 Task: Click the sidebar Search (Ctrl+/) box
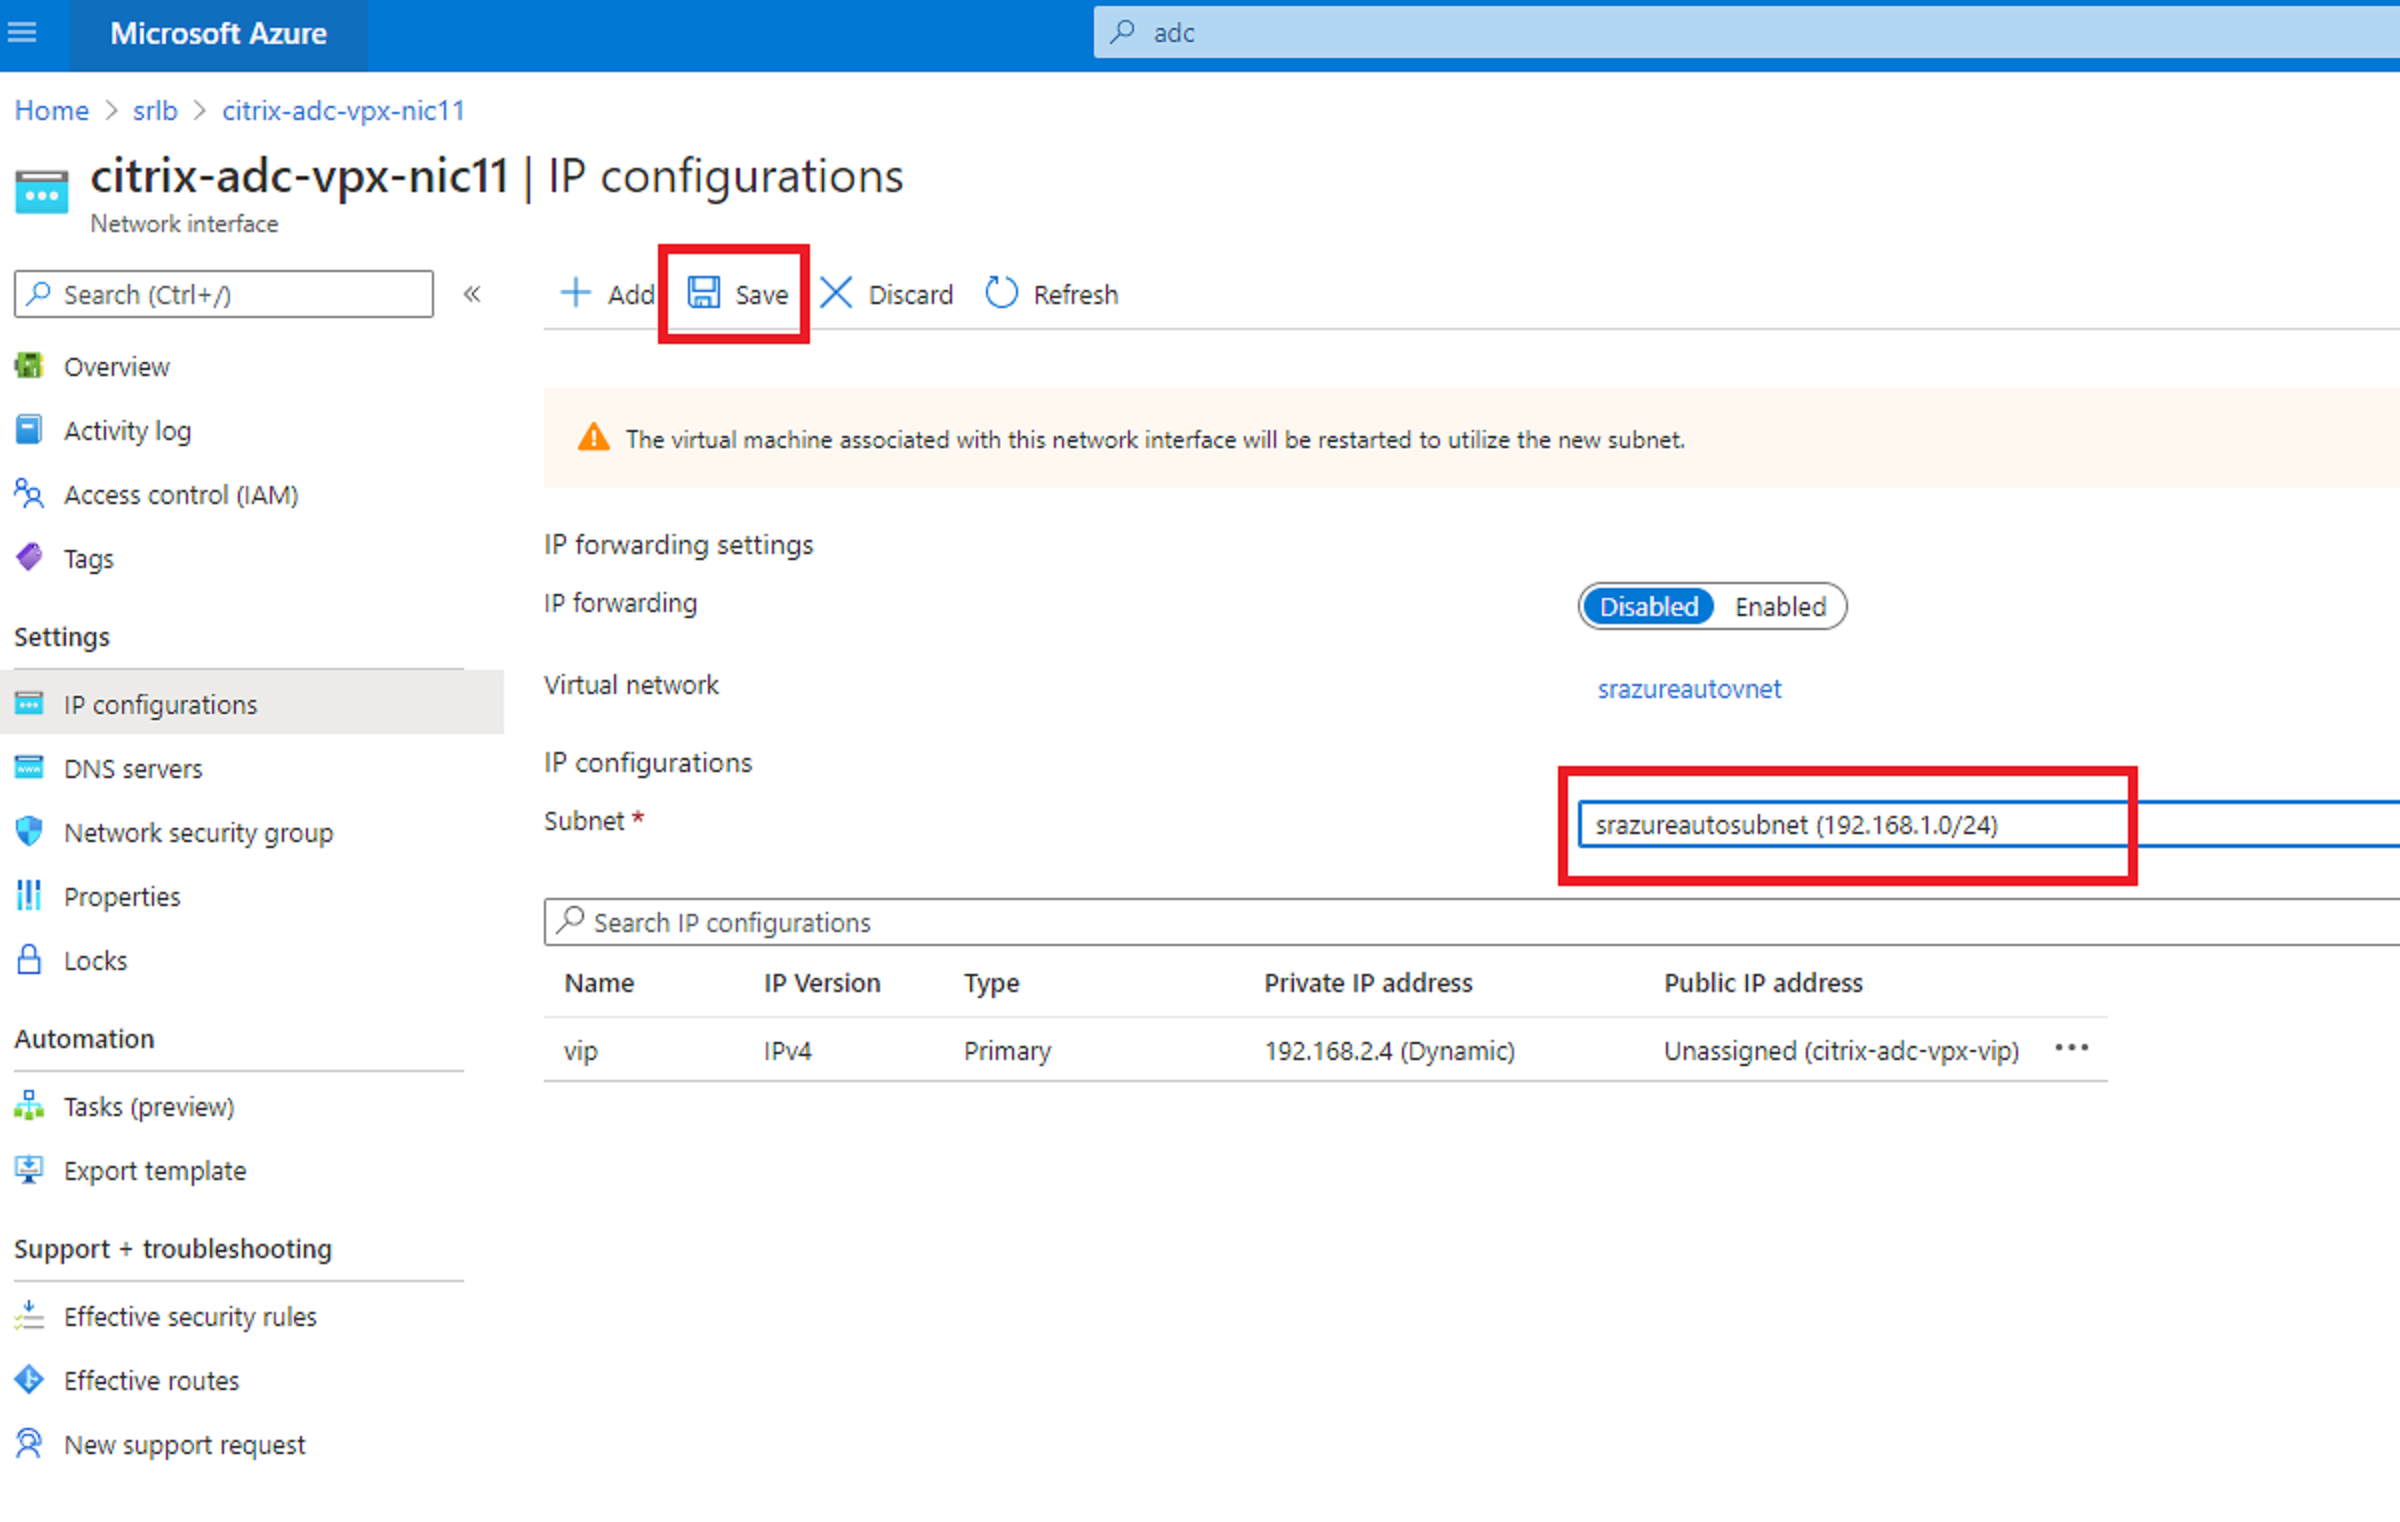(x=224, y=294)
